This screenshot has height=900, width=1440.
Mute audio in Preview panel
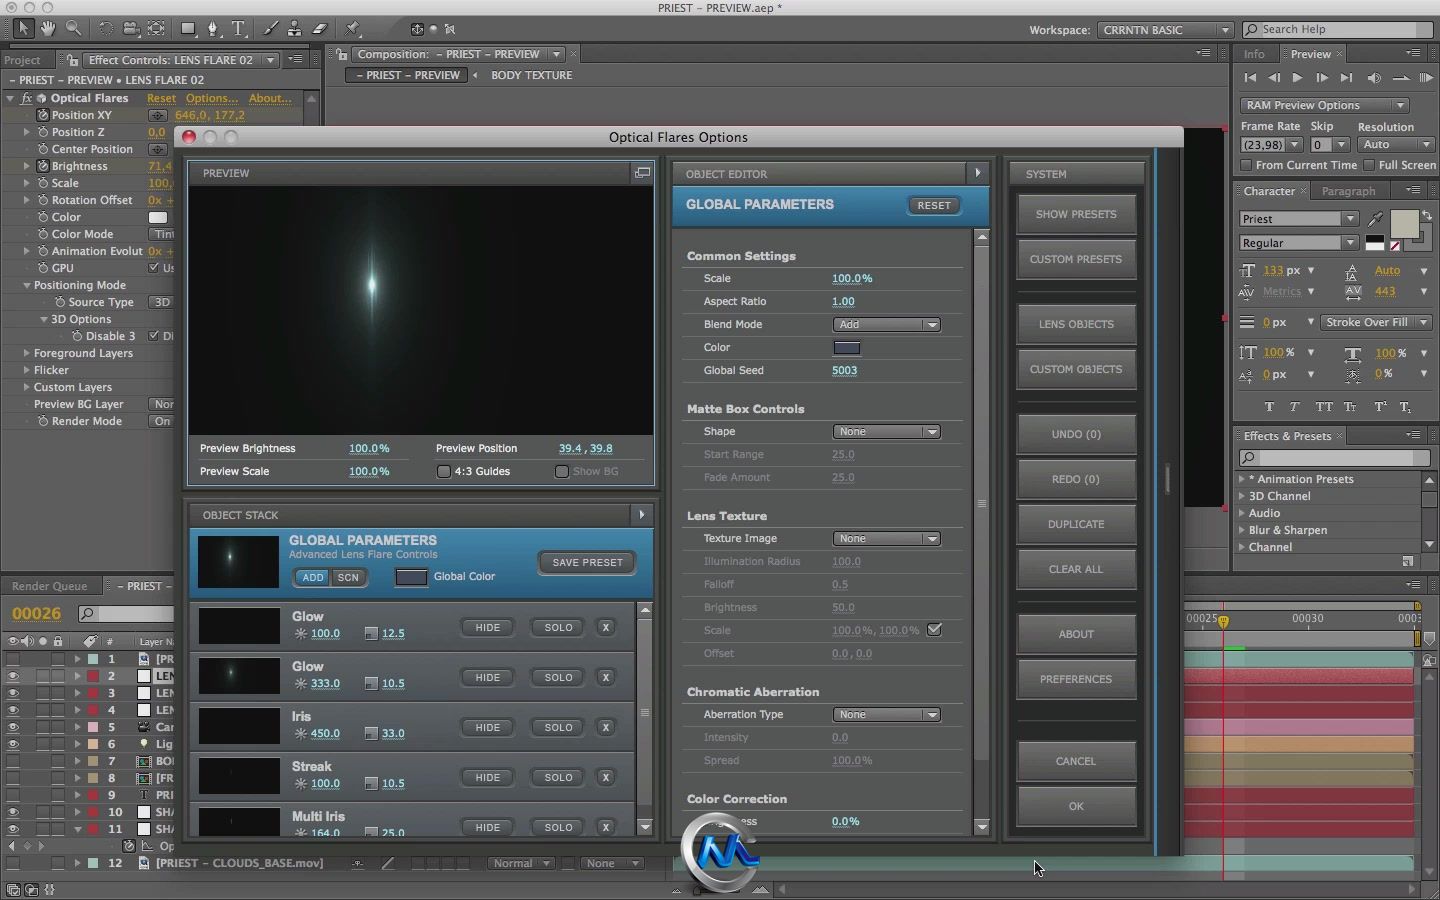(1374, 78)
